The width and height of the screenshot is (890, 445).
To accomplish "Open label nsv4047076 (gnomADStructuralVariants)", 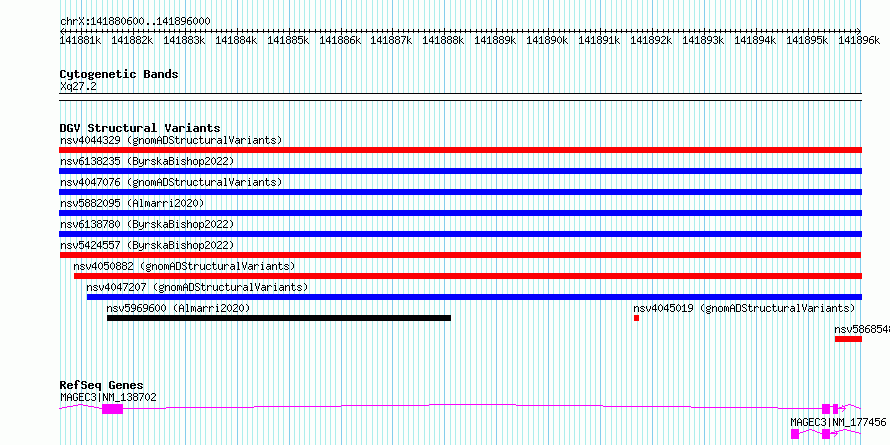I will tap(171, 182).
